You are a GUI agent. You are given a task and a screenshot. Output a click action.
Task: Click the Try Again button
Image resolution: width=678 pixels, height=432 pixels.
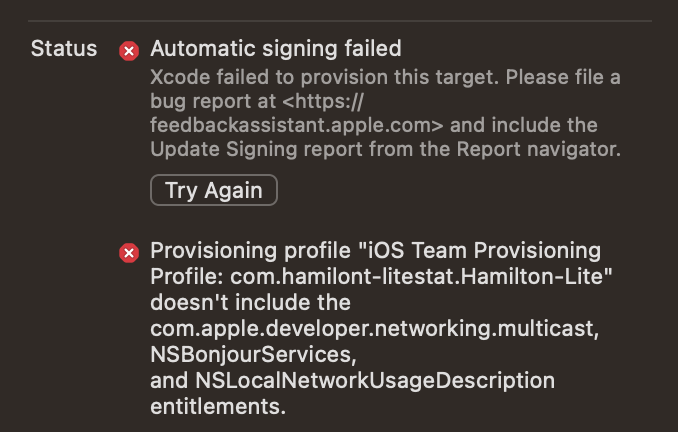214,190
